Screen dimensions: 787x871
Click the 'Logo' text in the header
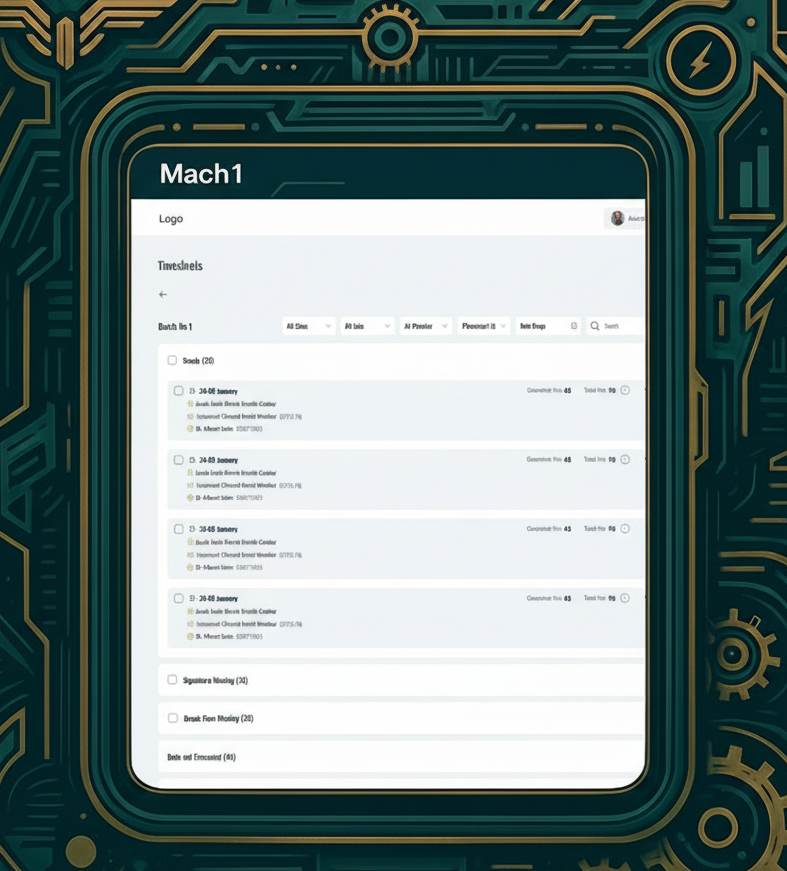171,219
